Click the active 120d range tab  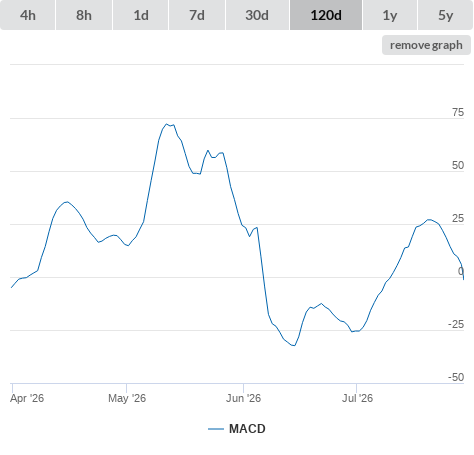click(x=326, y=15)
